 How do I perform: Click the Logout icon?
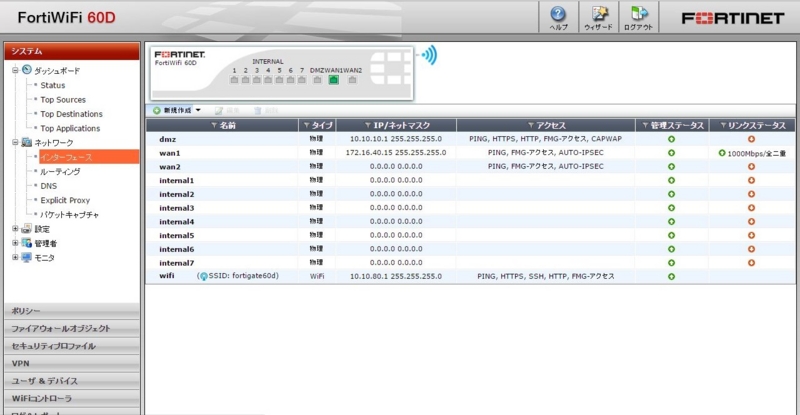638,17
